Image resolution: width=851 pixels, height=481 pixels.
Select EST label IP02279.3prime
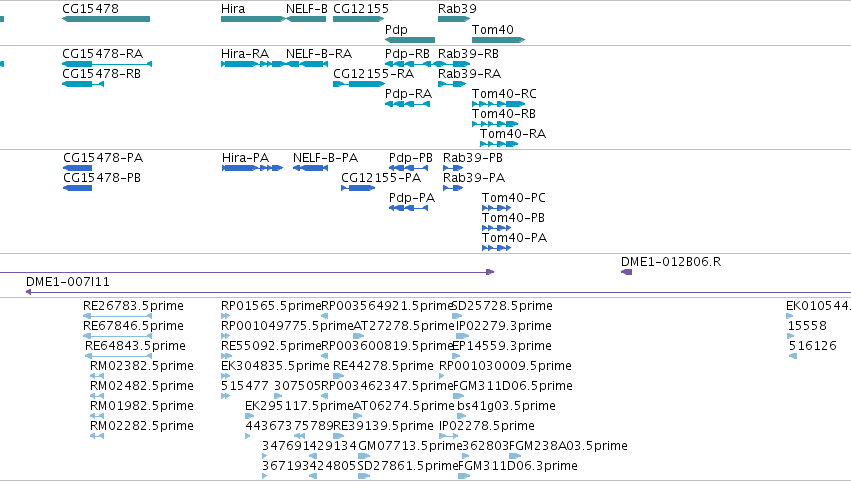tap(503, 326)
